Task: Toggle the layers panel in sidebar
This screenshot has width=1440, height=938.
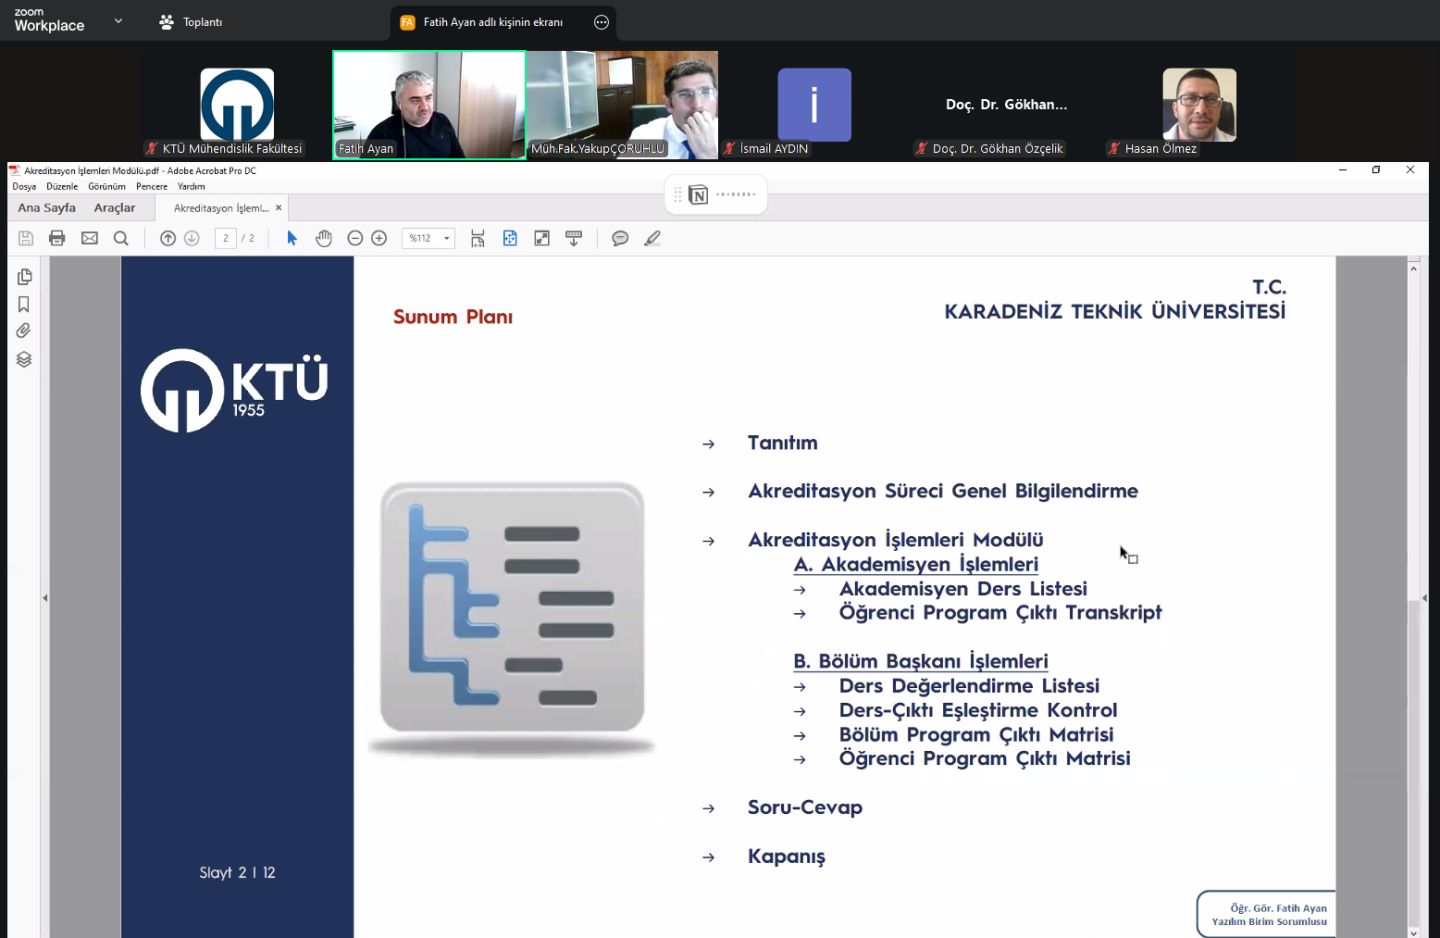Action: pyautogui.click(x=24, y=359)
